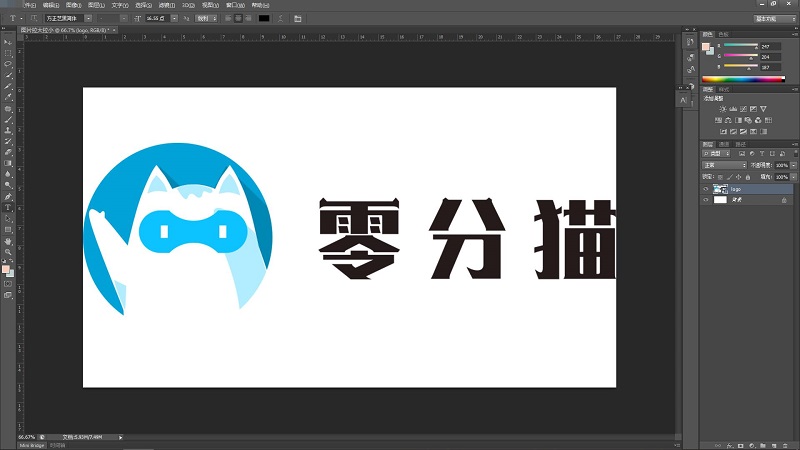This screenshot has height=450, width=800.
Task: Select the Zoom tool in the toolbox
Action: 8,252
